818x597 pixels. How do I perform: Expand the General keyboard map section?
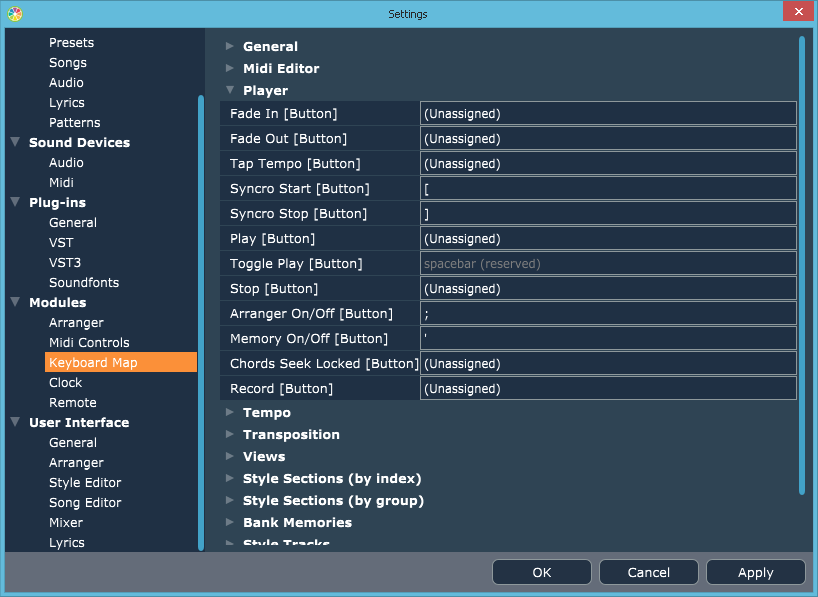coord(230,46)
